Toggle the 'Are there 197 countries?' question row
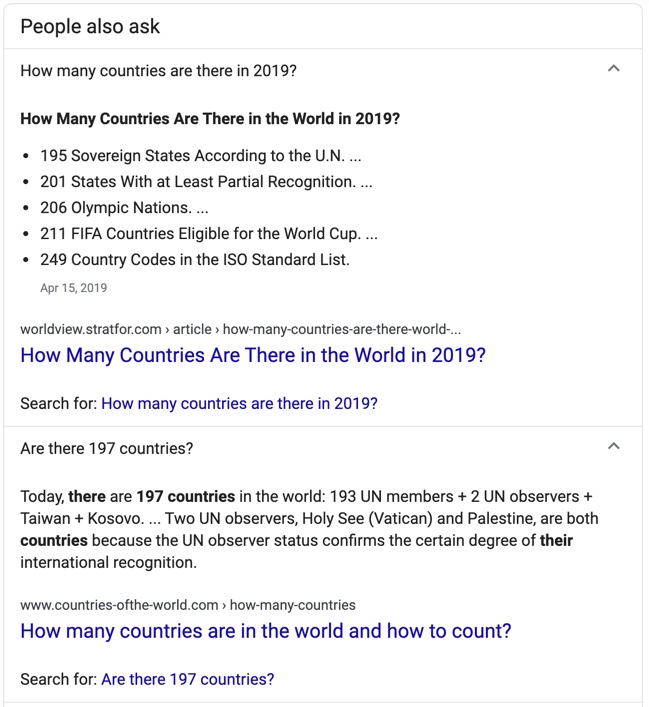The height and width of the screenshot is (707, 649). 323,448
